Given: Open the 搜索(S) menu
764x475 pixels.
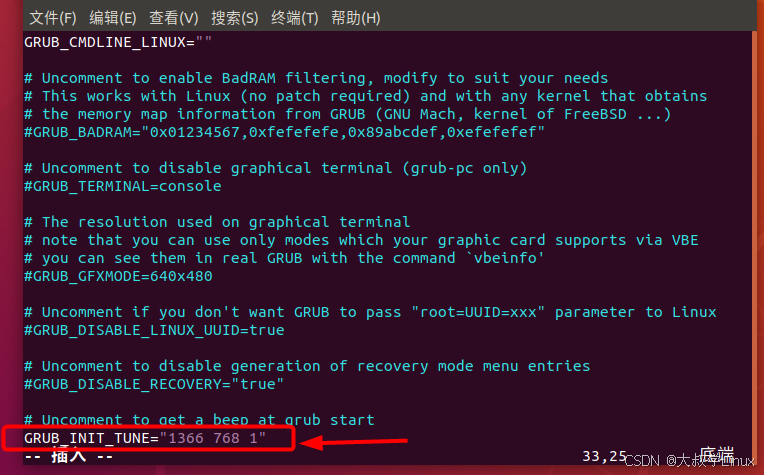Looking at the screenshot, I should pos(234,18).
